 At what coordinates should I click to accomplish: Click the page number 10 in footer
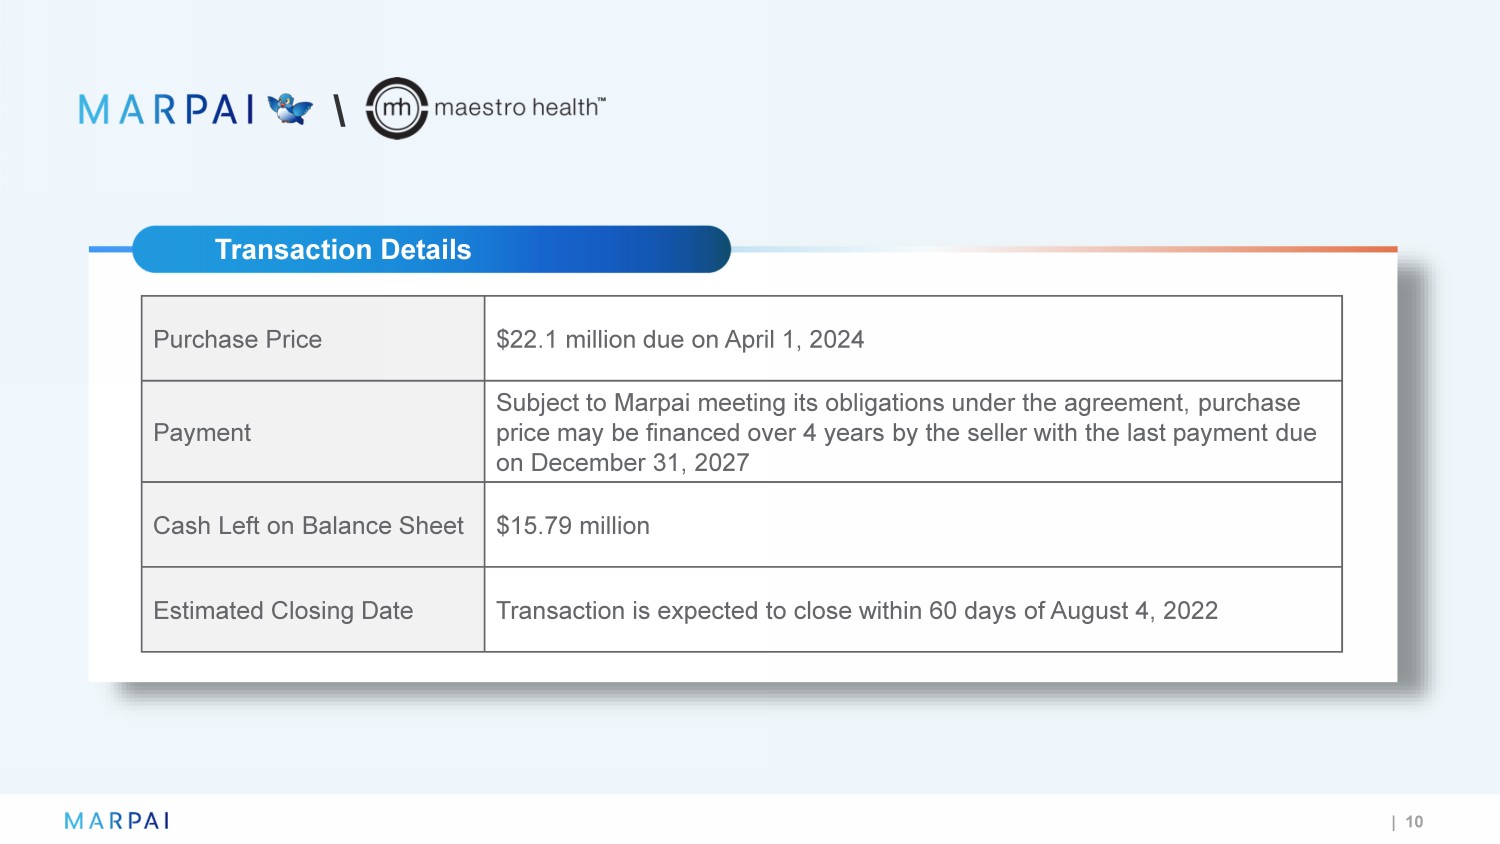[x=1414, y=821]
